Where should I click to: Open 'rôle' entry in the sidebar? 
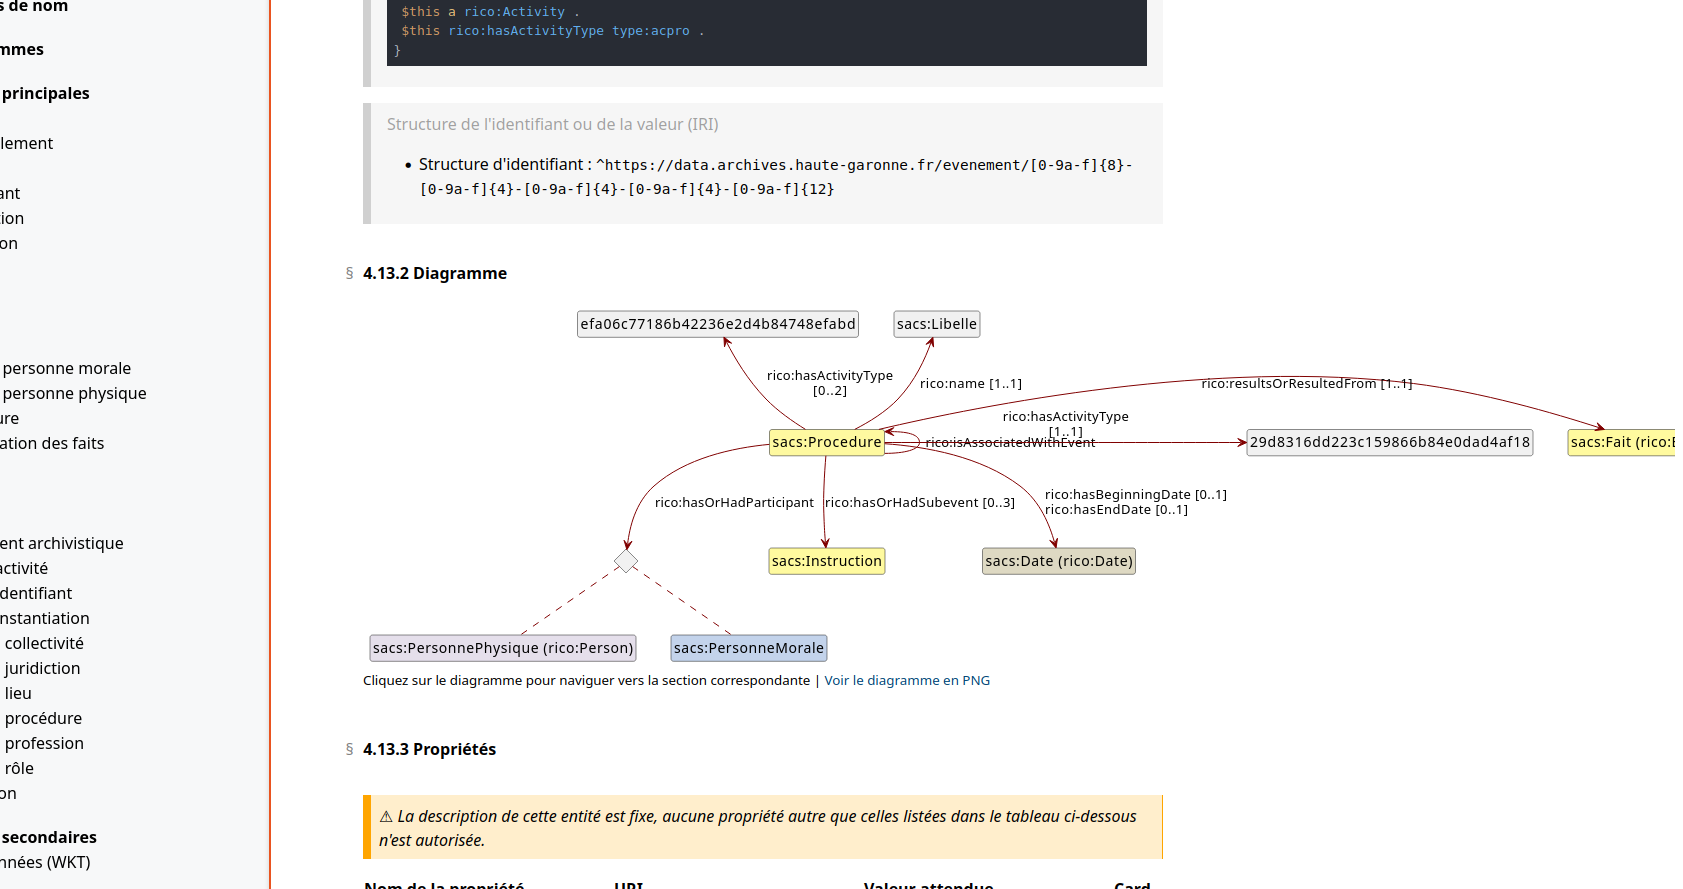[x=19, y=768]
